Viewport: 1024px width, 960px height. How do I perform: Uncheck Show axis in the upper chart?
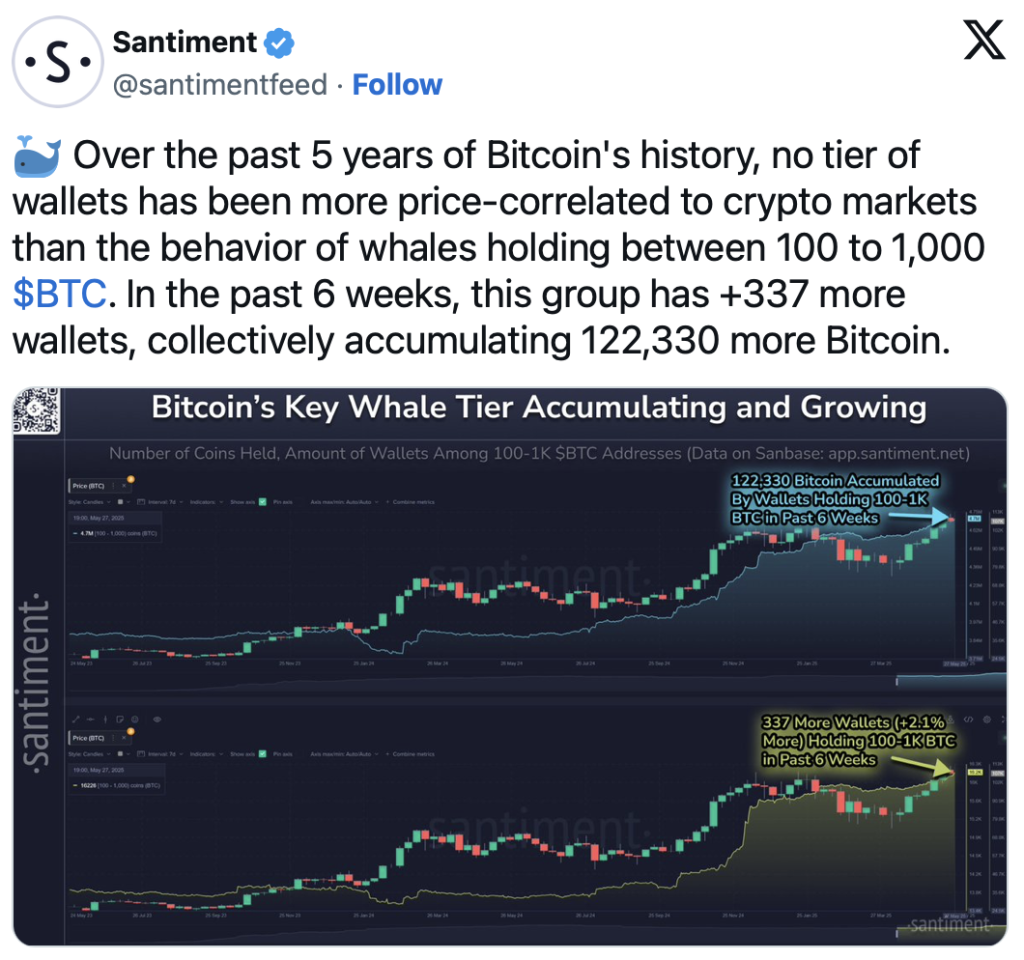pyautogui.click(x=263, y=502)
